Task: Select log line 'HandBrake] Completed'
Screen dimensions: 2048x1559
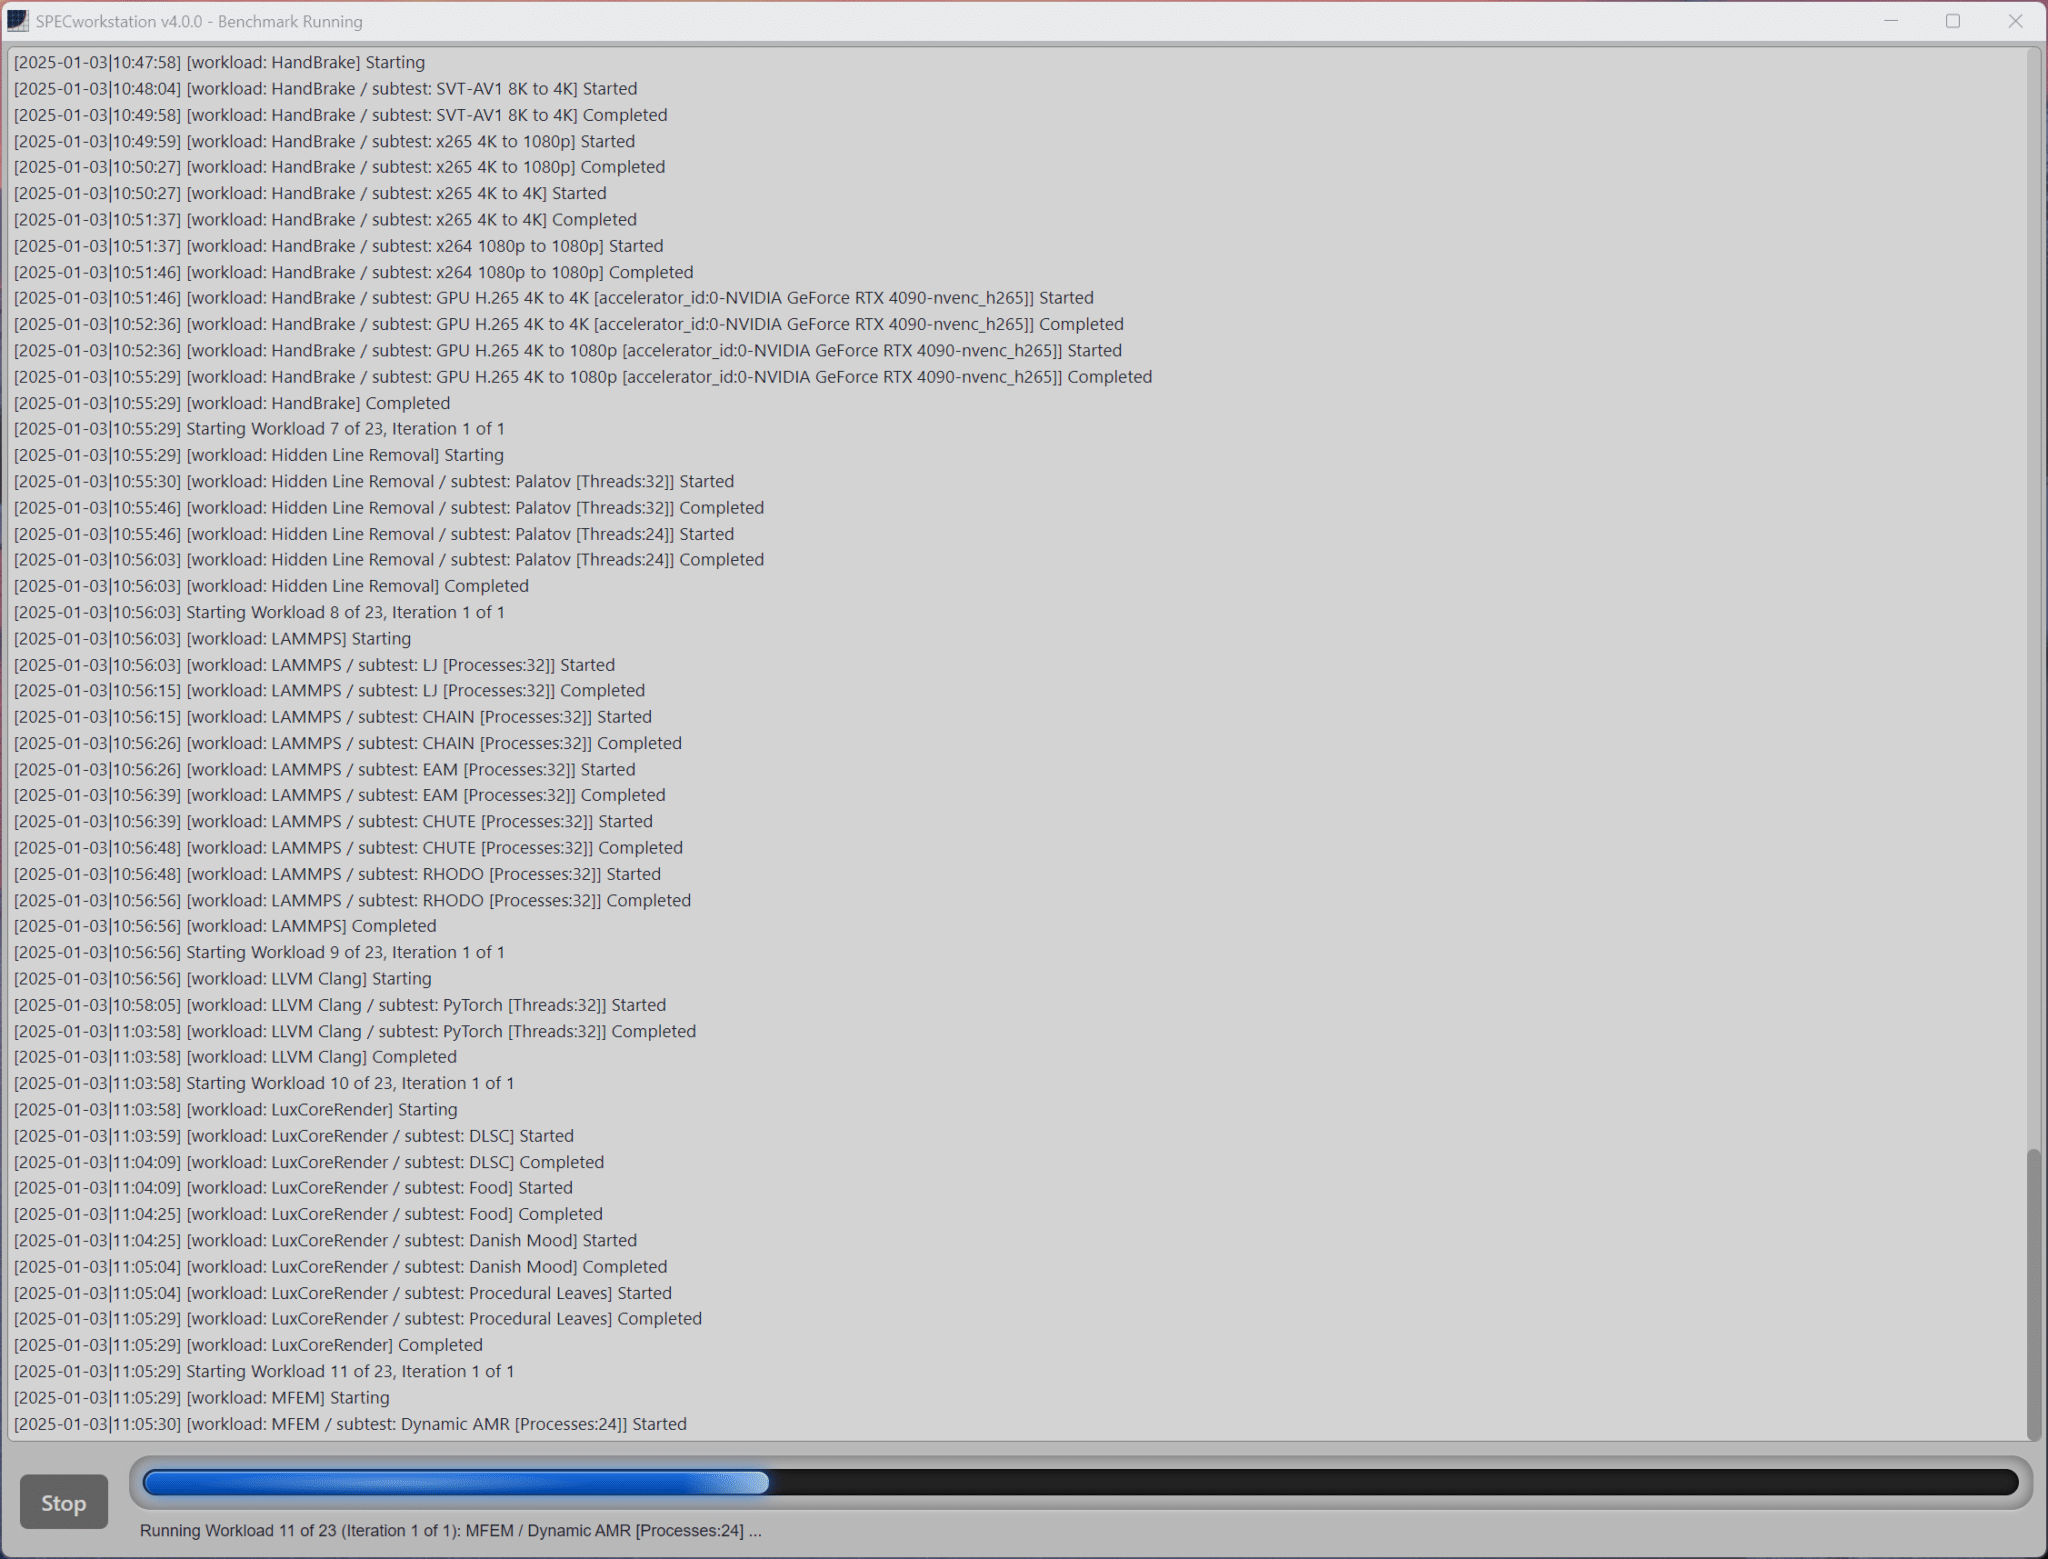Action: [232, 403]
